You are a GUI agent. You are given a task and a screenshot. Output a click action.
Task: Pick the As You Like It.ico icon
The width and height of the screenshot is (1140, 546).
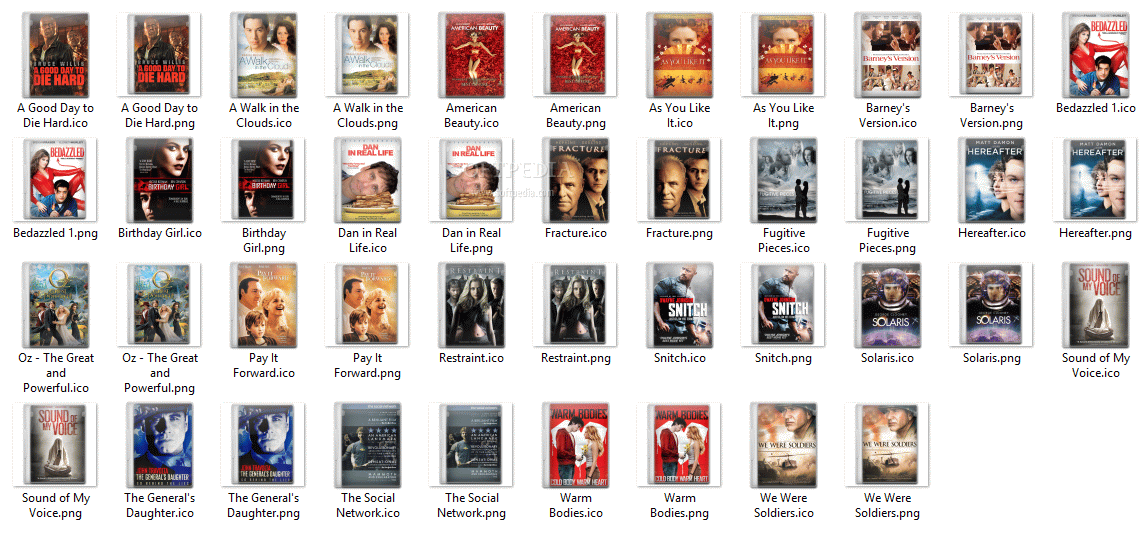680,55
